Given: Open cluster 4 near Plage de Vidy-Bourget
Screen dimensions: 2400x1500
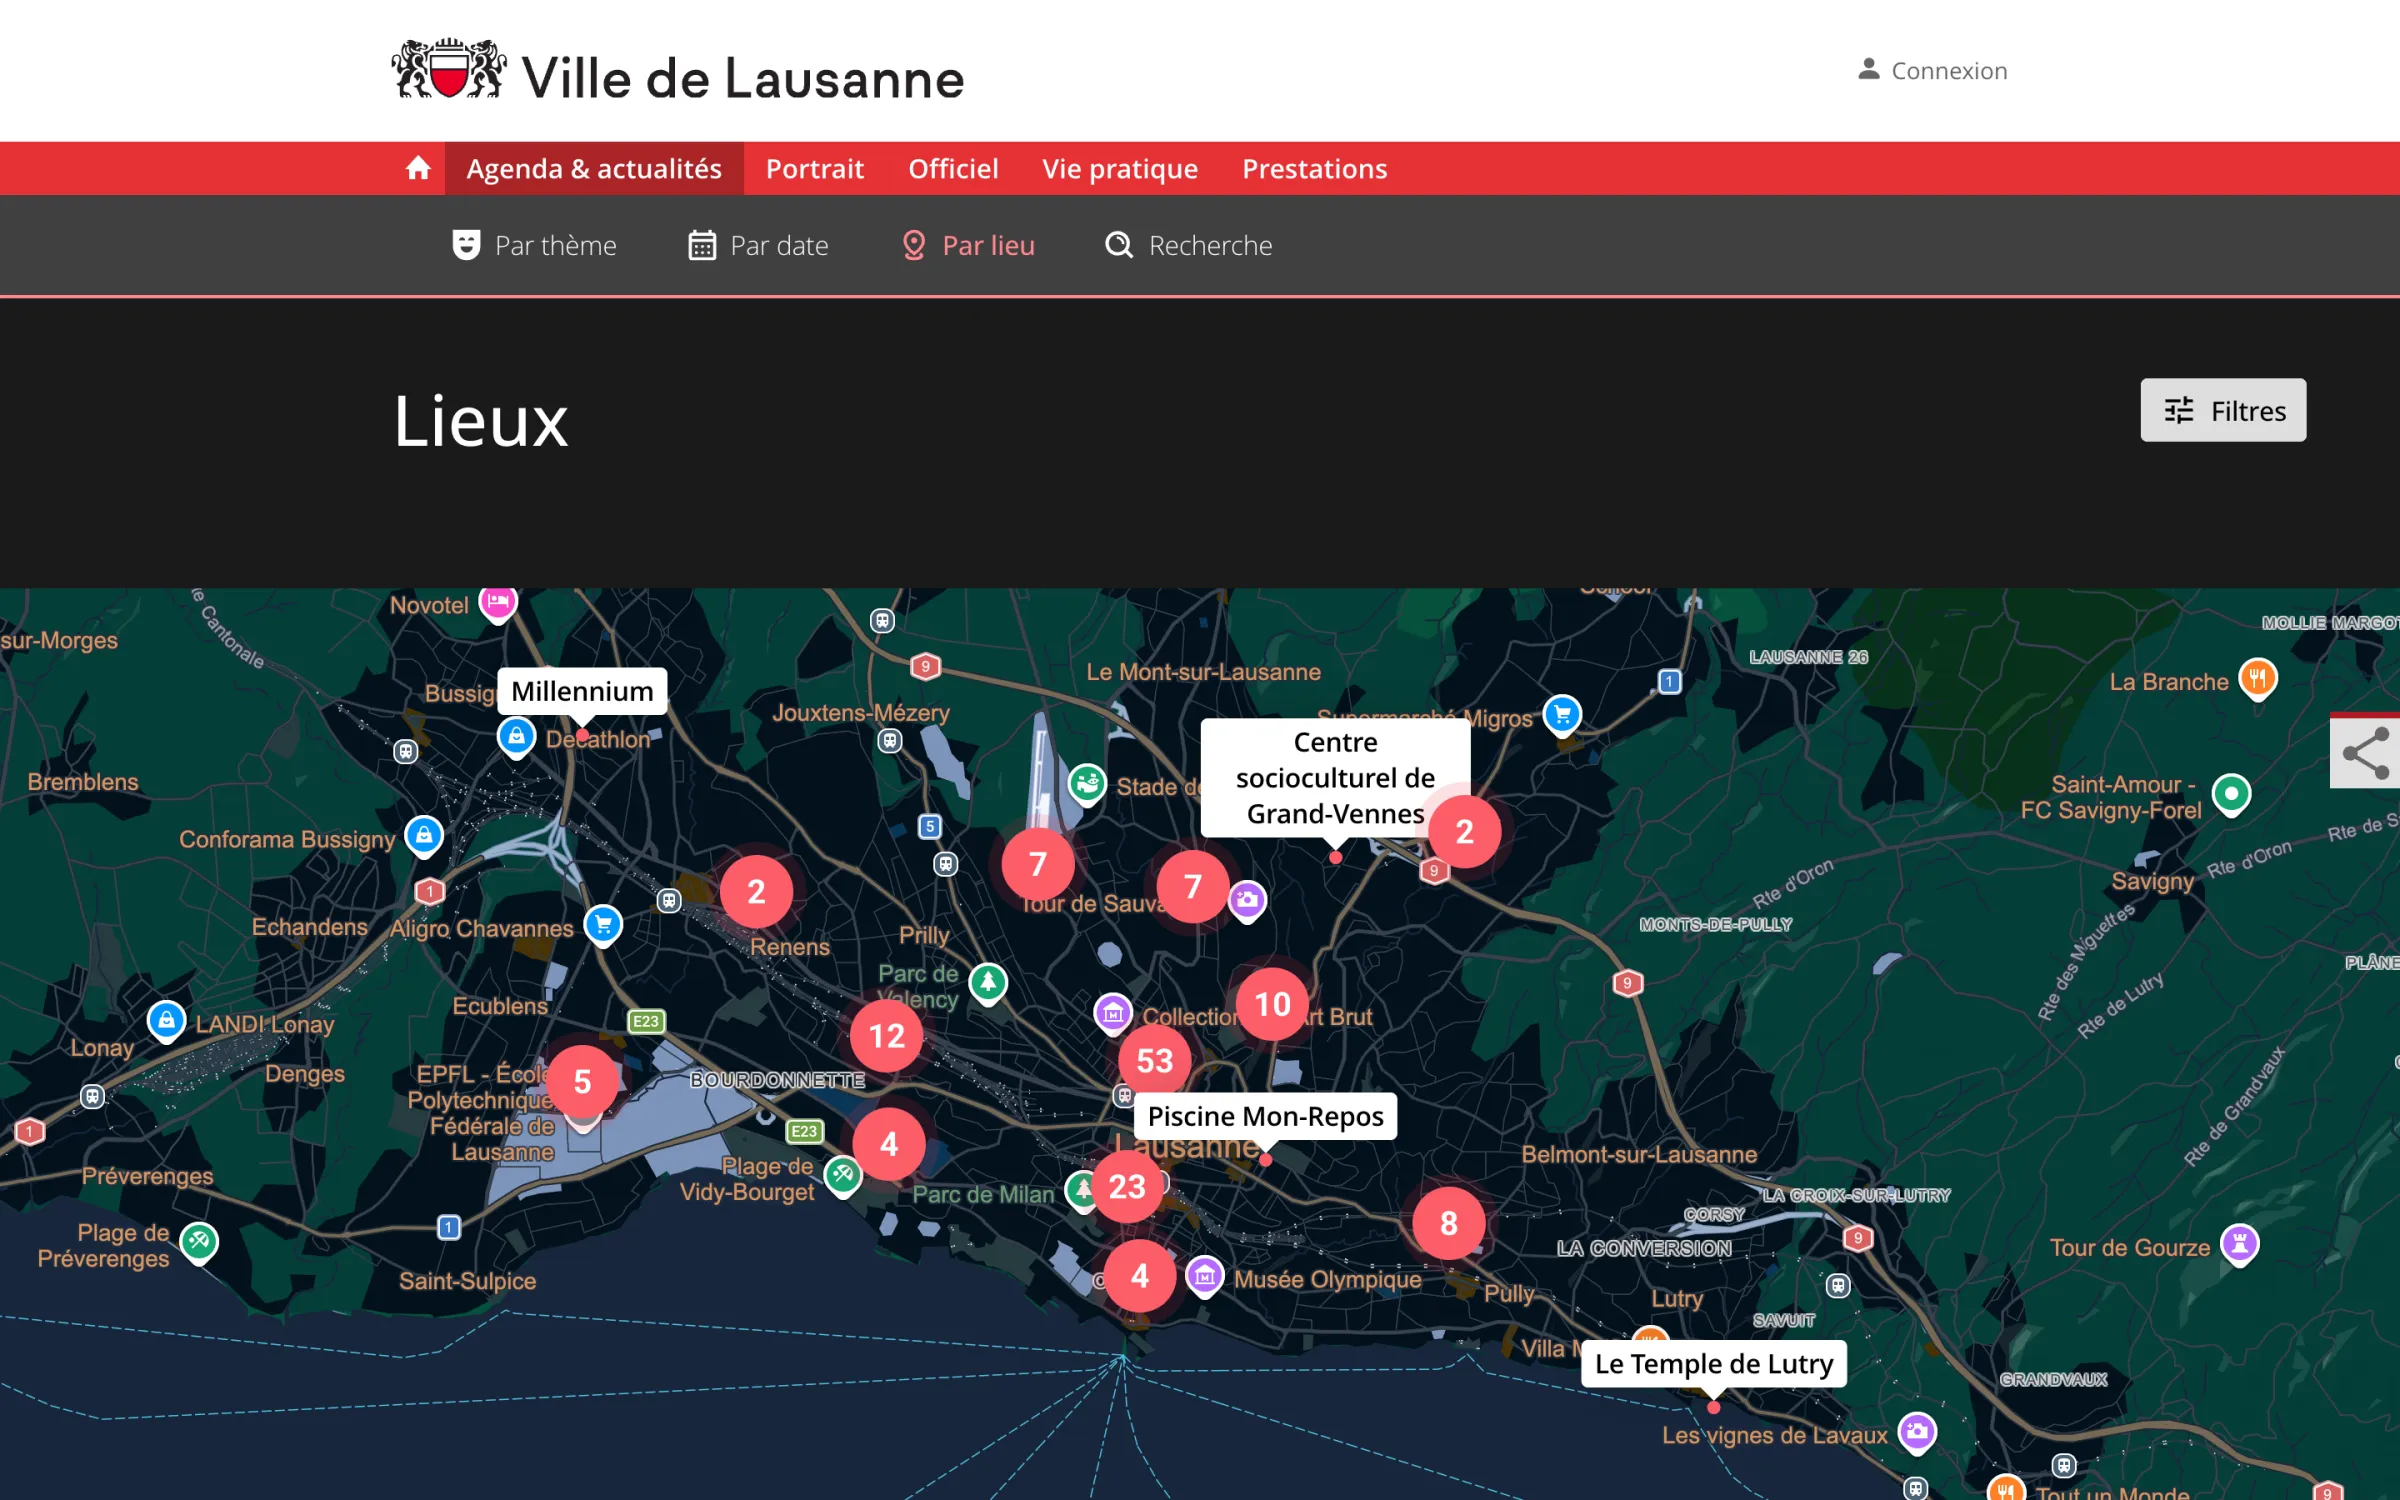Looking at the screenshot, I should pyautogui.click(x=888, y=1145).
